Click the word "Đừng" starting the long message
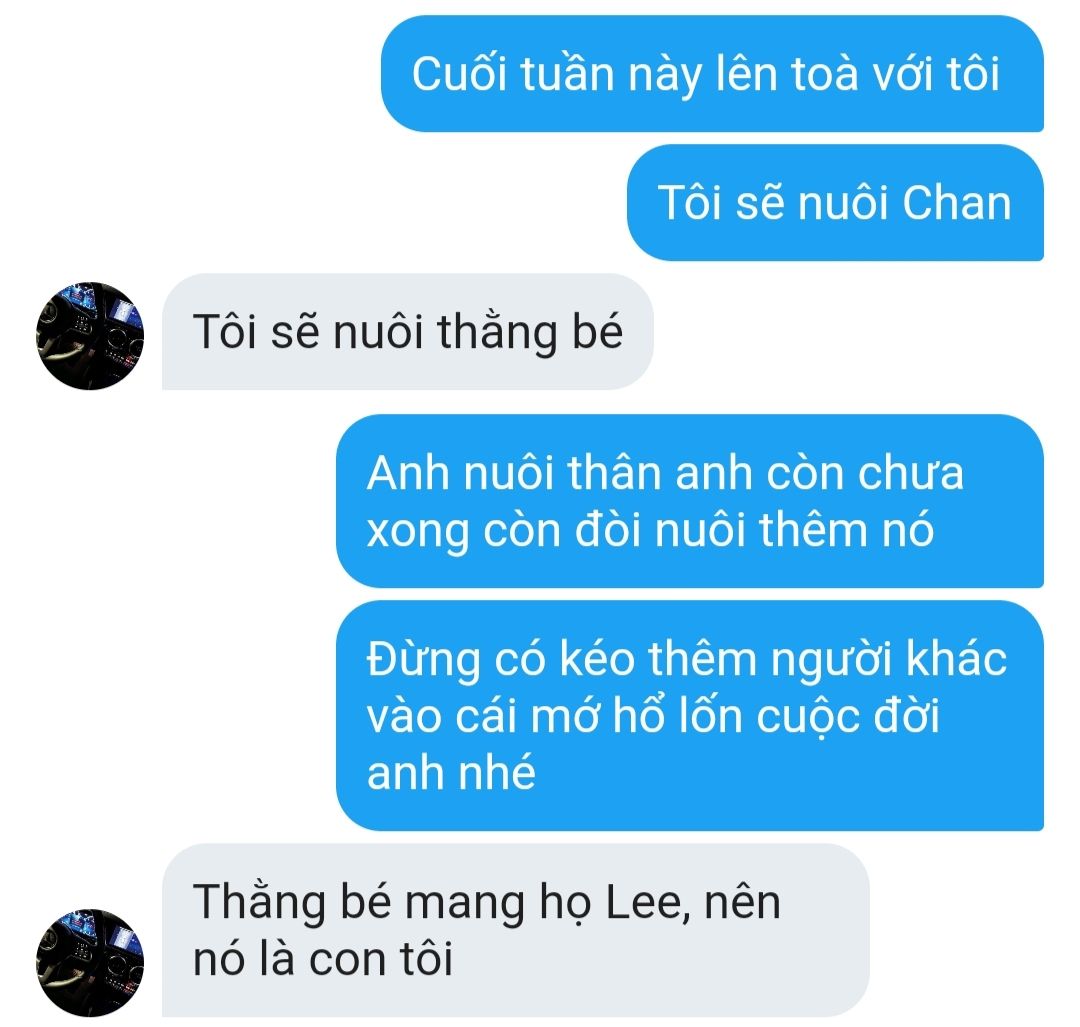 (x=423, y=660)
